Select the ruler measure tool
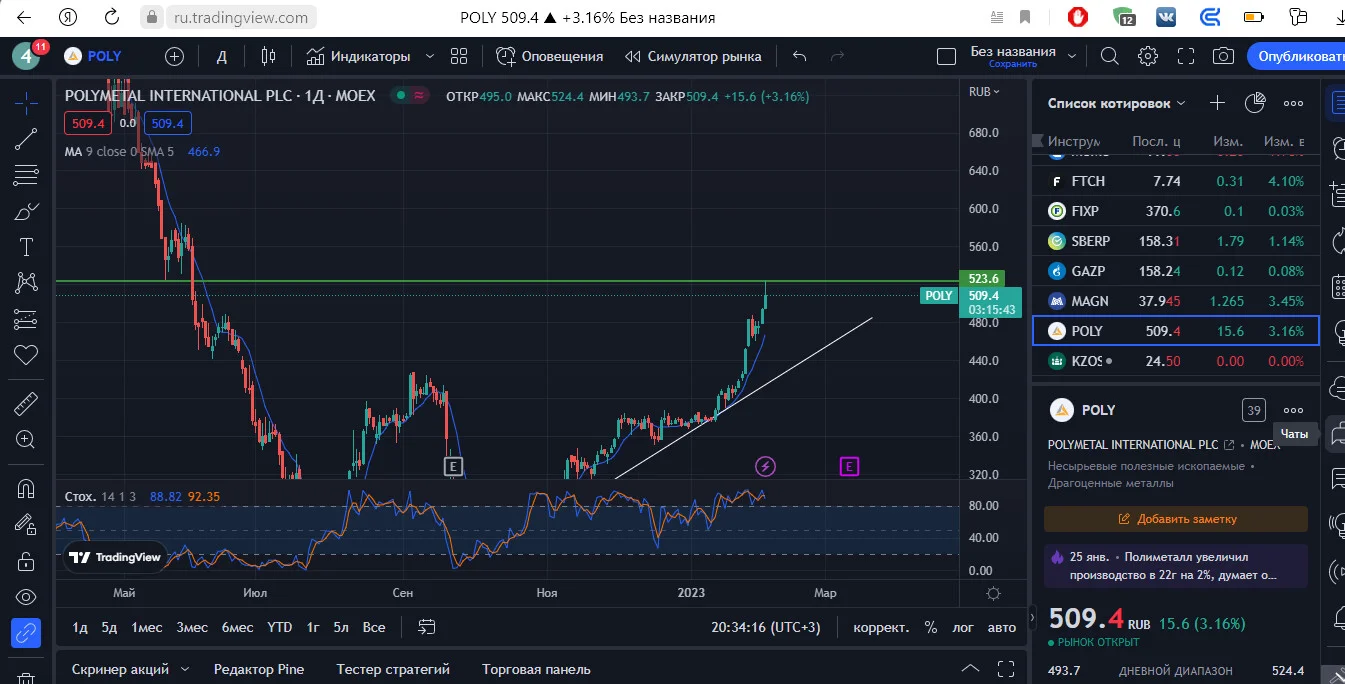 [26, 404]
